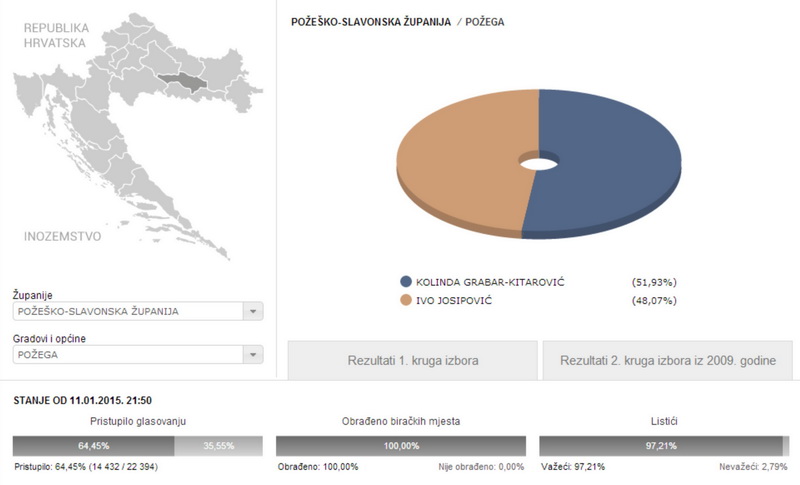800x485 pixels.
Task: Click the REPUBLIKA HRVATSKA map label
Action: (x=56, y=35)
